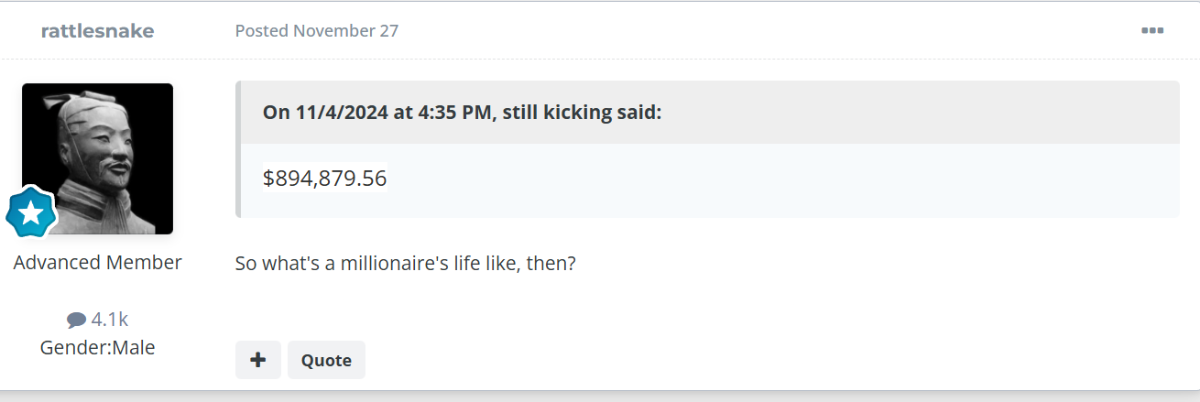Image resolution: width=1200 pixels, height=402 pixels.
Task: Click the "Advanced Member" group label
Action: [97, 263]
